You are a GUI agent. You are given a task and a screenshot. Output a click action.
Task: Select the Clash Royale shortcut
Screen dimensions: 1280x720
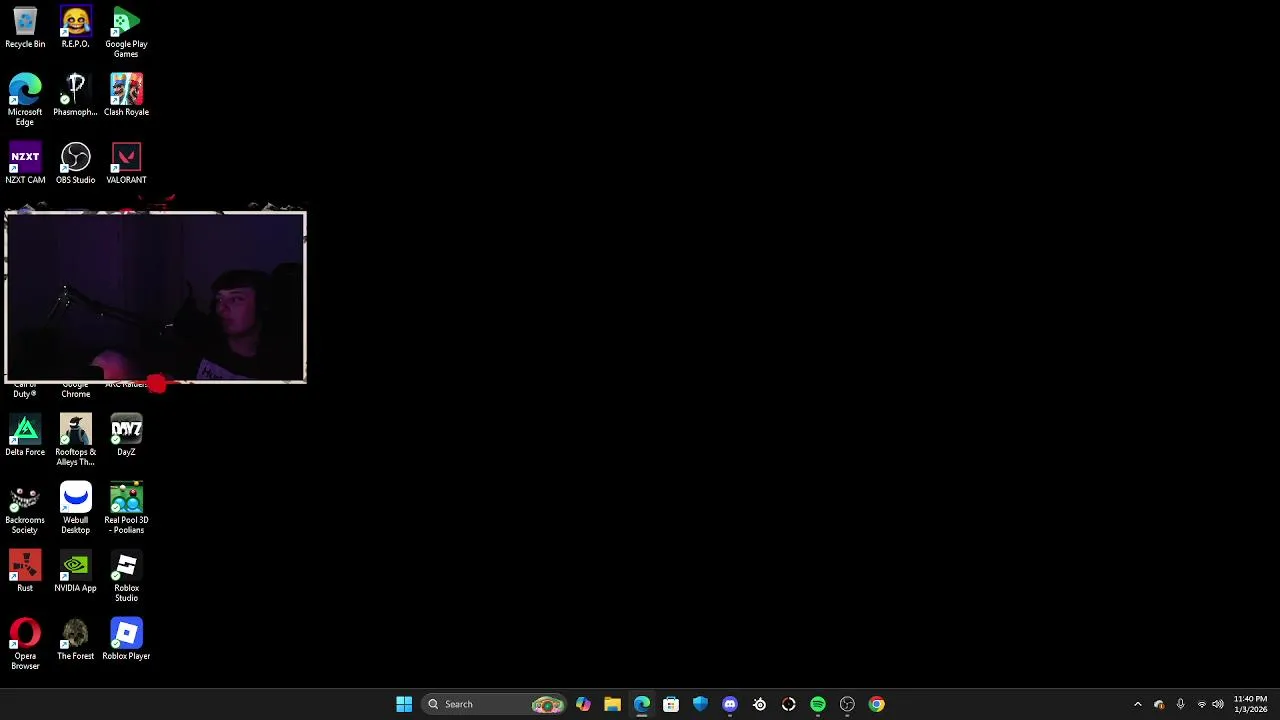(126, 96)
